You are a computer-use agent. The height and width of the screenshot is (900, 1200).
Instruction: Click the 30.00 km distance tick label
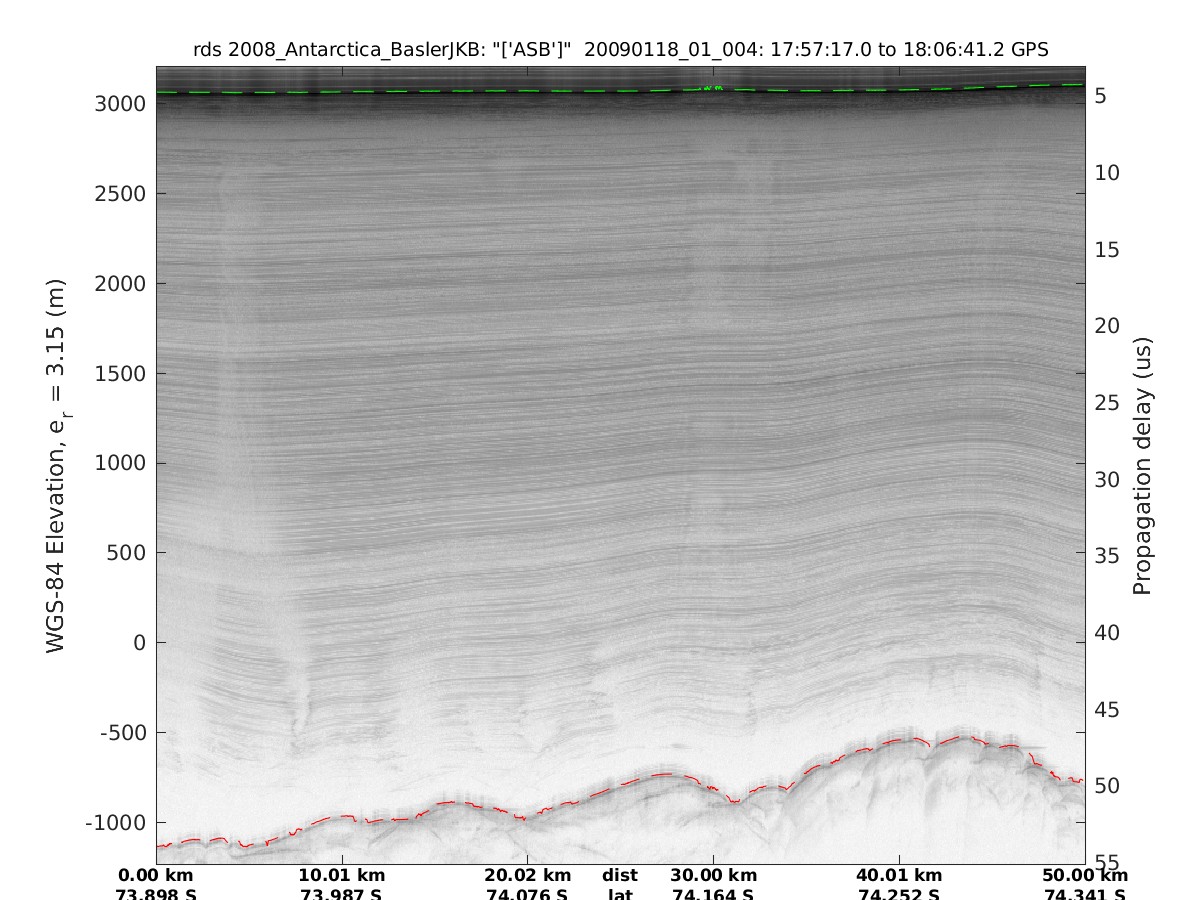(713, 876)
